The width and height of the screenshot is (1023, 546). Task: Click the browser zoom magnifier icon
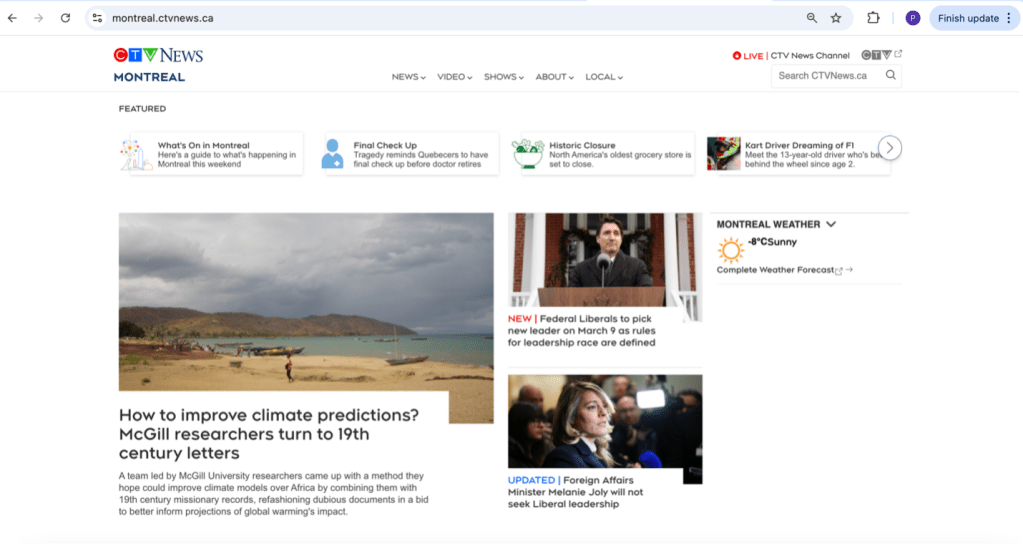pyautogui.click(x=811, y=18)
